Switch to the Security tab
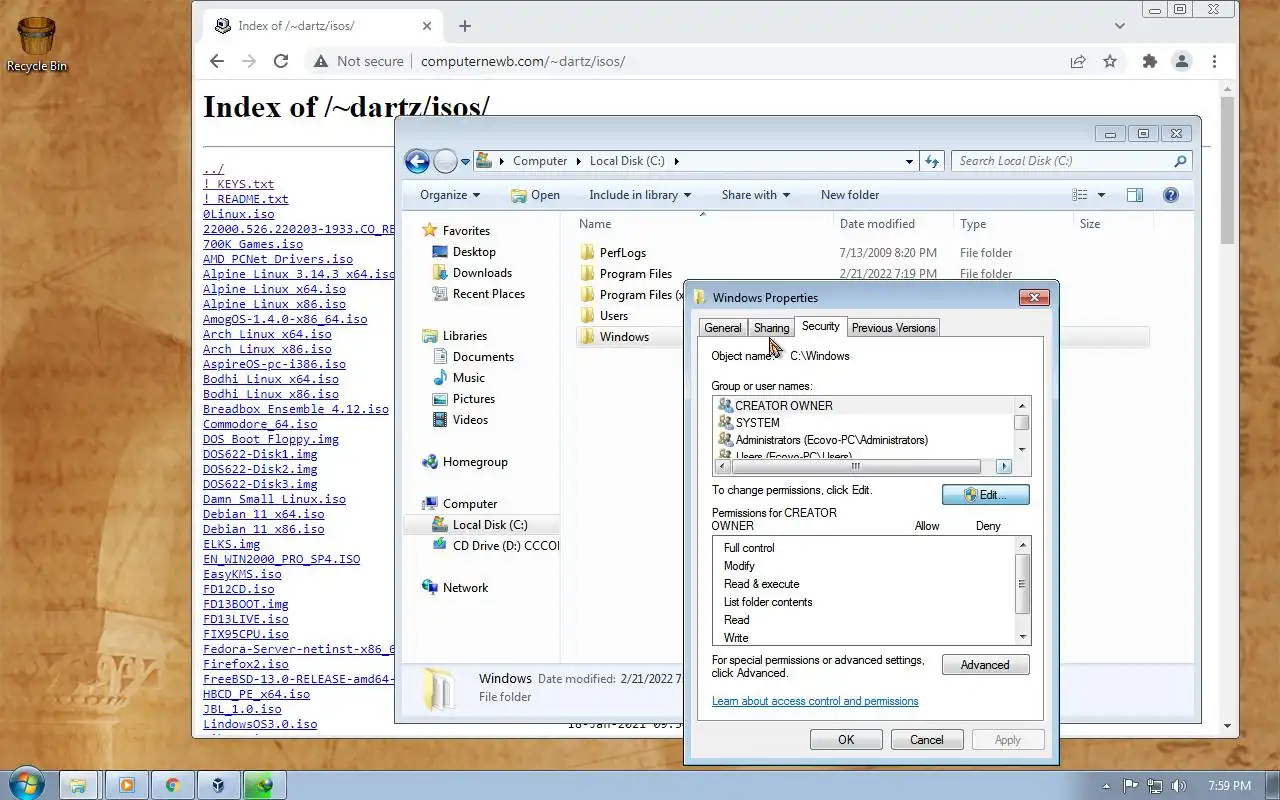1280x800 pixels. [821, 326]
